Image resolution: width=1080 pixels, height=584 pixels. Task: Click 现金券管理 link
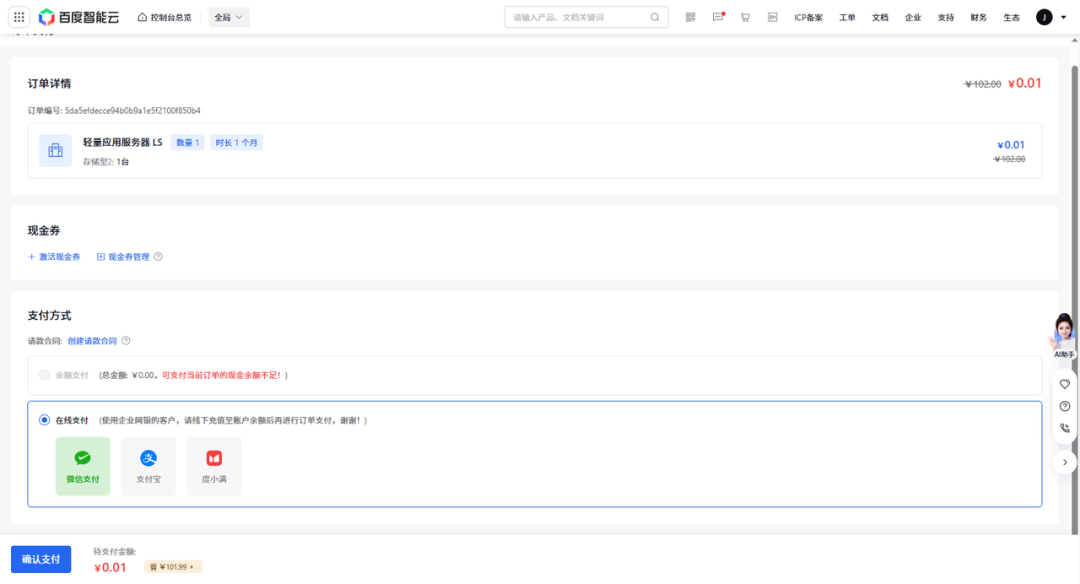tap(123, 257)
